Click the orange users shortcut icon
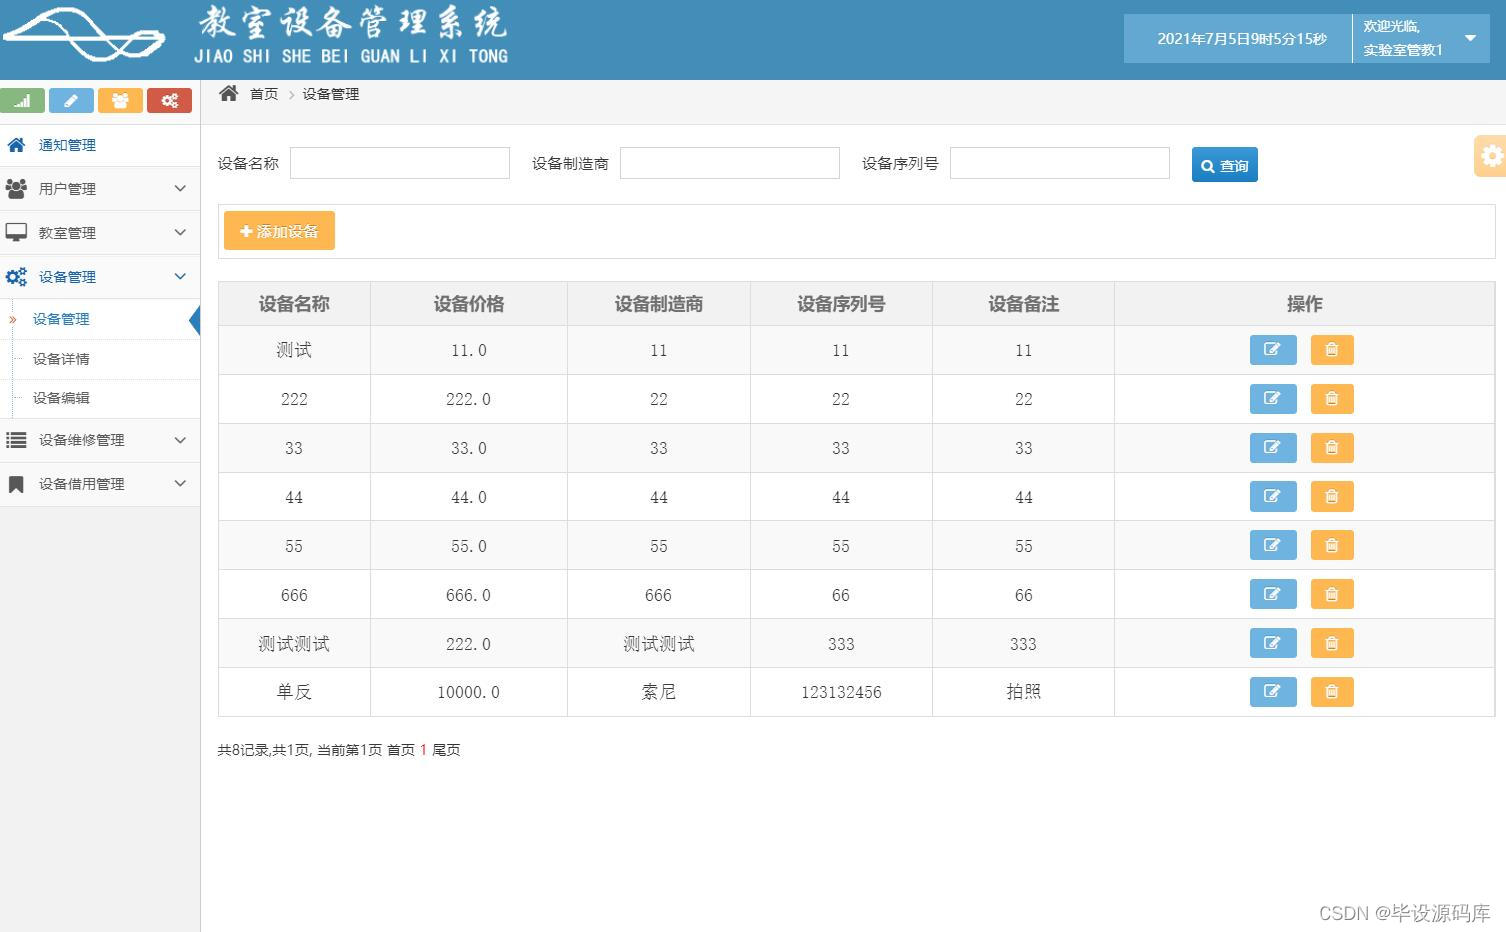Image resolution: width=1506 pixels, height=932 pixels. 120,100
